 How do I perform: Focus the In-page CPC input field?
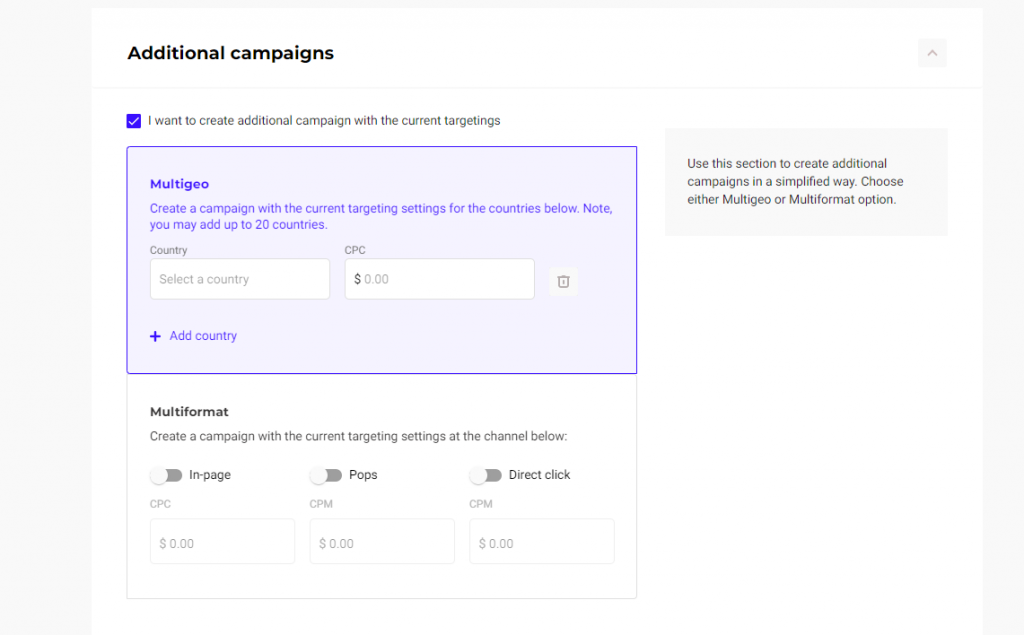tap(222, 542)
